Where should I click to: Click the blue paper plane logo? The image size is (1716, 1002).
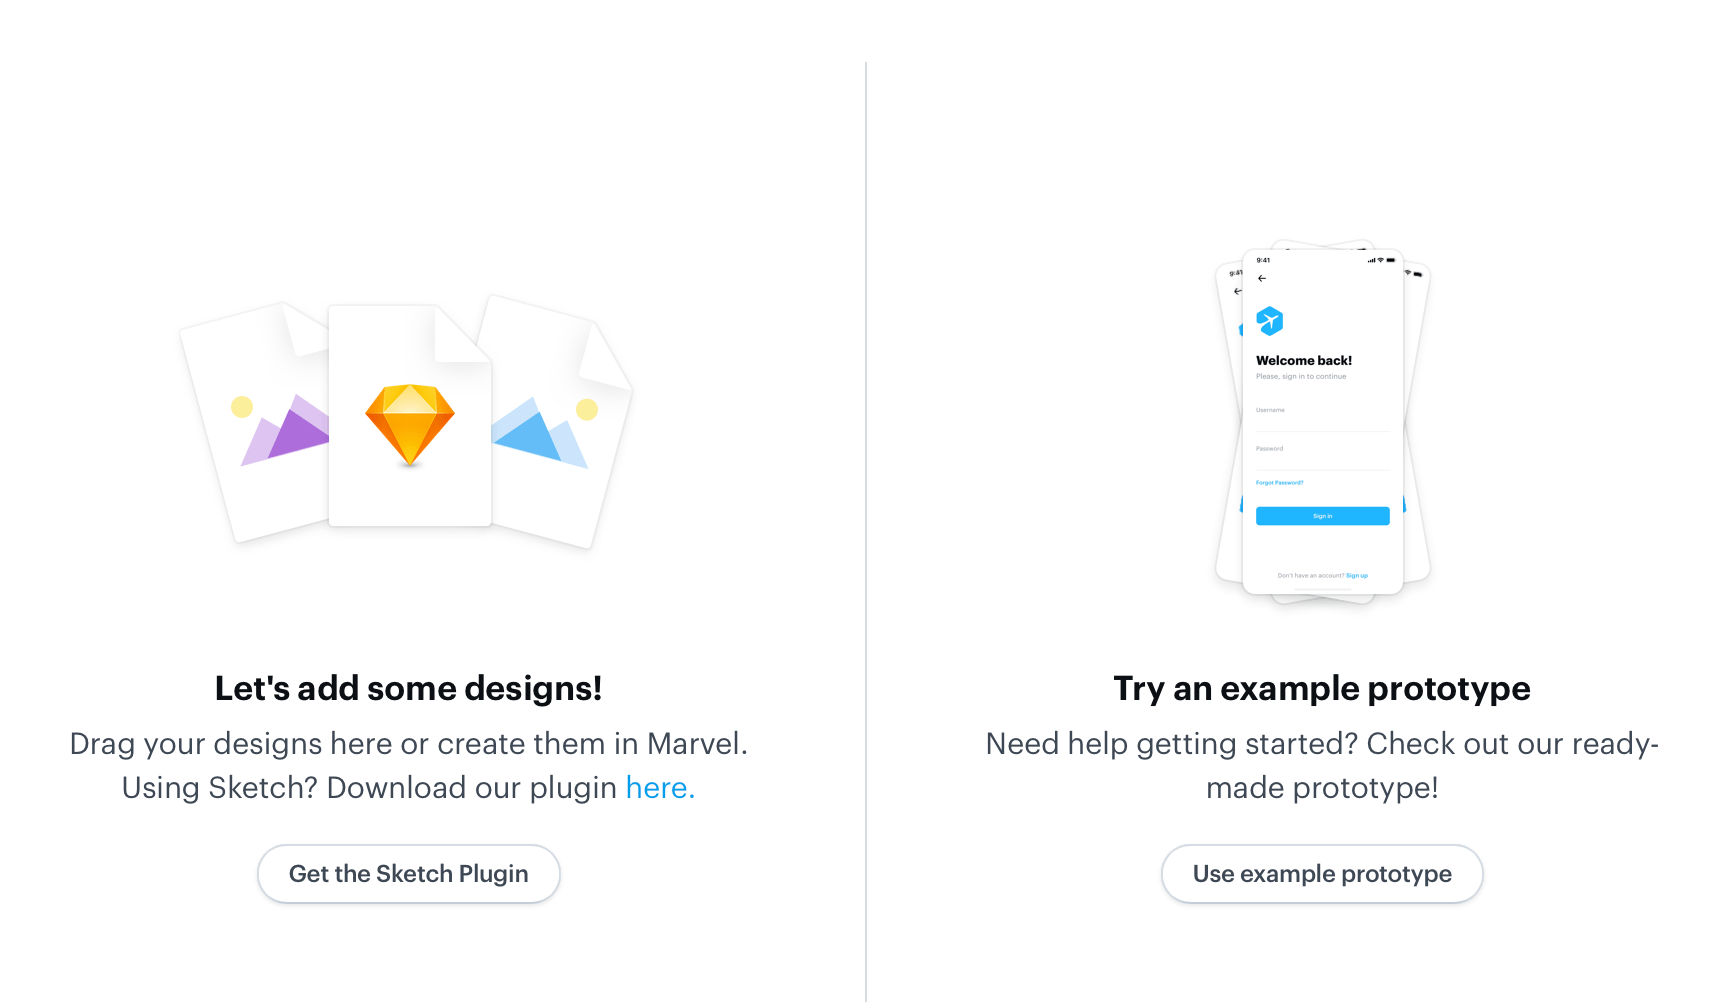pyautogui.click(x=1269, y=321)
